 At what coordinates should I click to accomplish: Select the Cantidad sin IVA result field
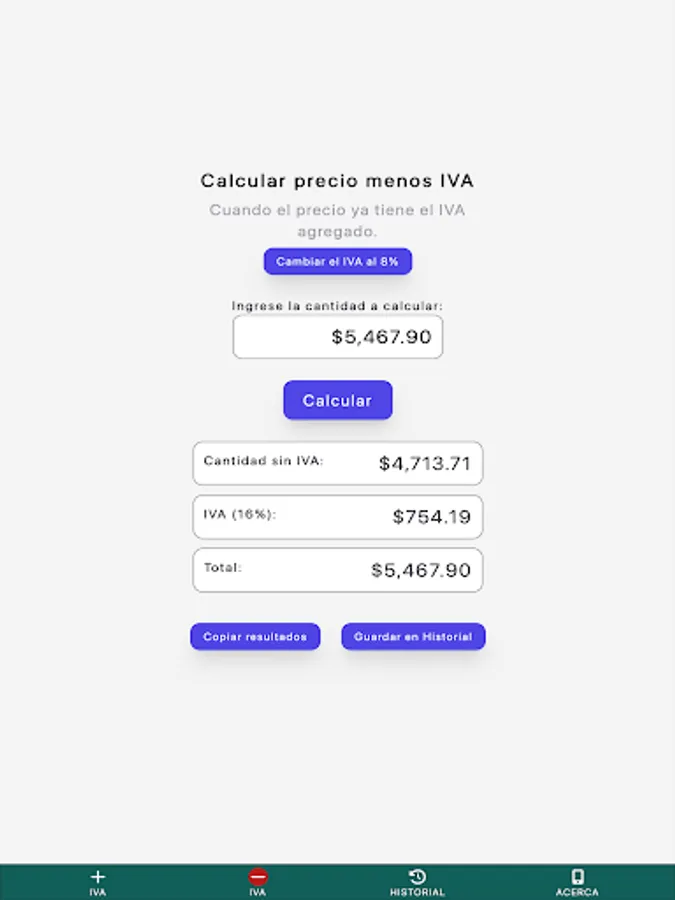point(337,463)
